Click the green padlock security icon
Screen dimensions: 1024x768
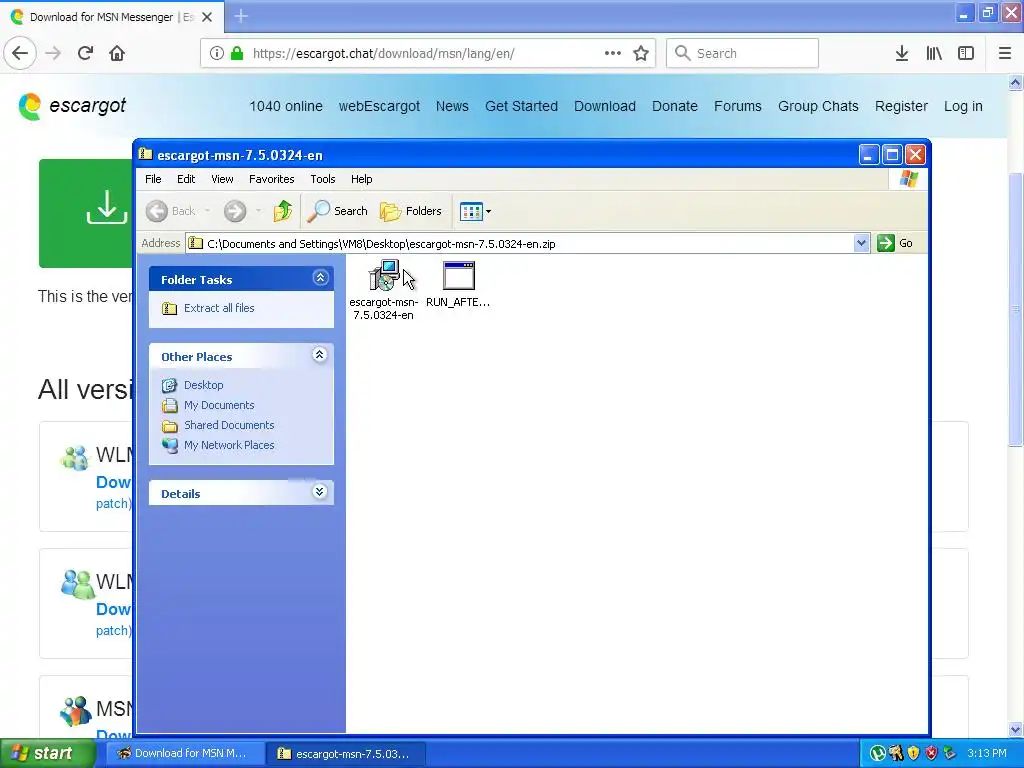click(x=237, y=53)
